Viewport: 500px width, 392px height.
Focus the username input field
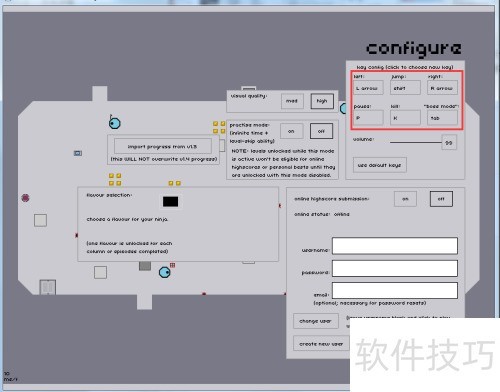(395, 246)
